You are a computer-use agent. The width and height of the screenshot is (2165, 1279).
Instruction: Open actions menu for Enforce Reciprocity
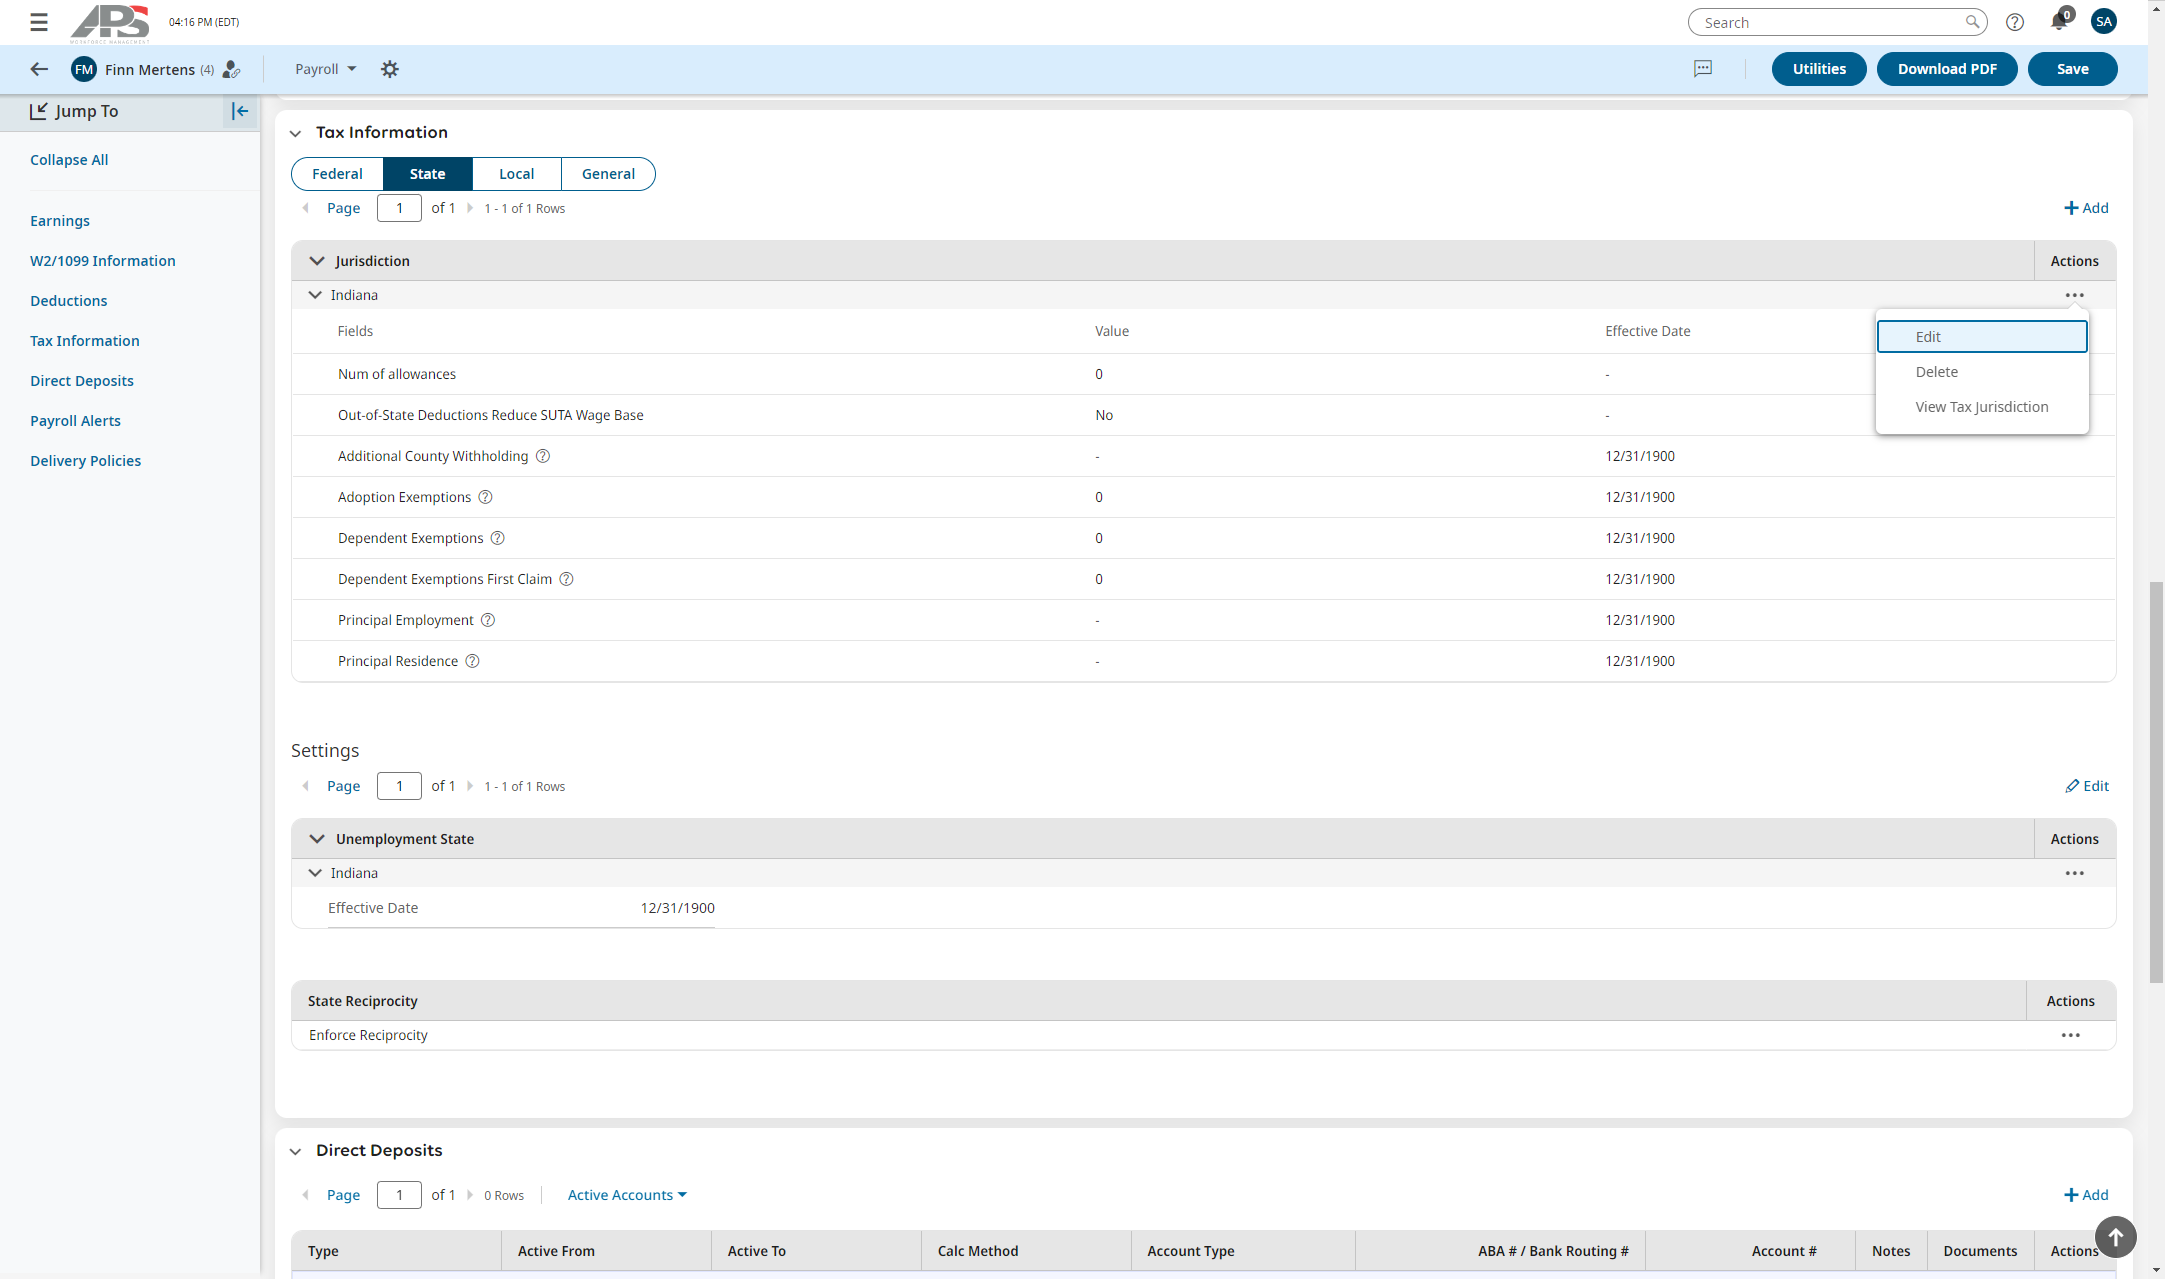click(x=2071, y=1035)
